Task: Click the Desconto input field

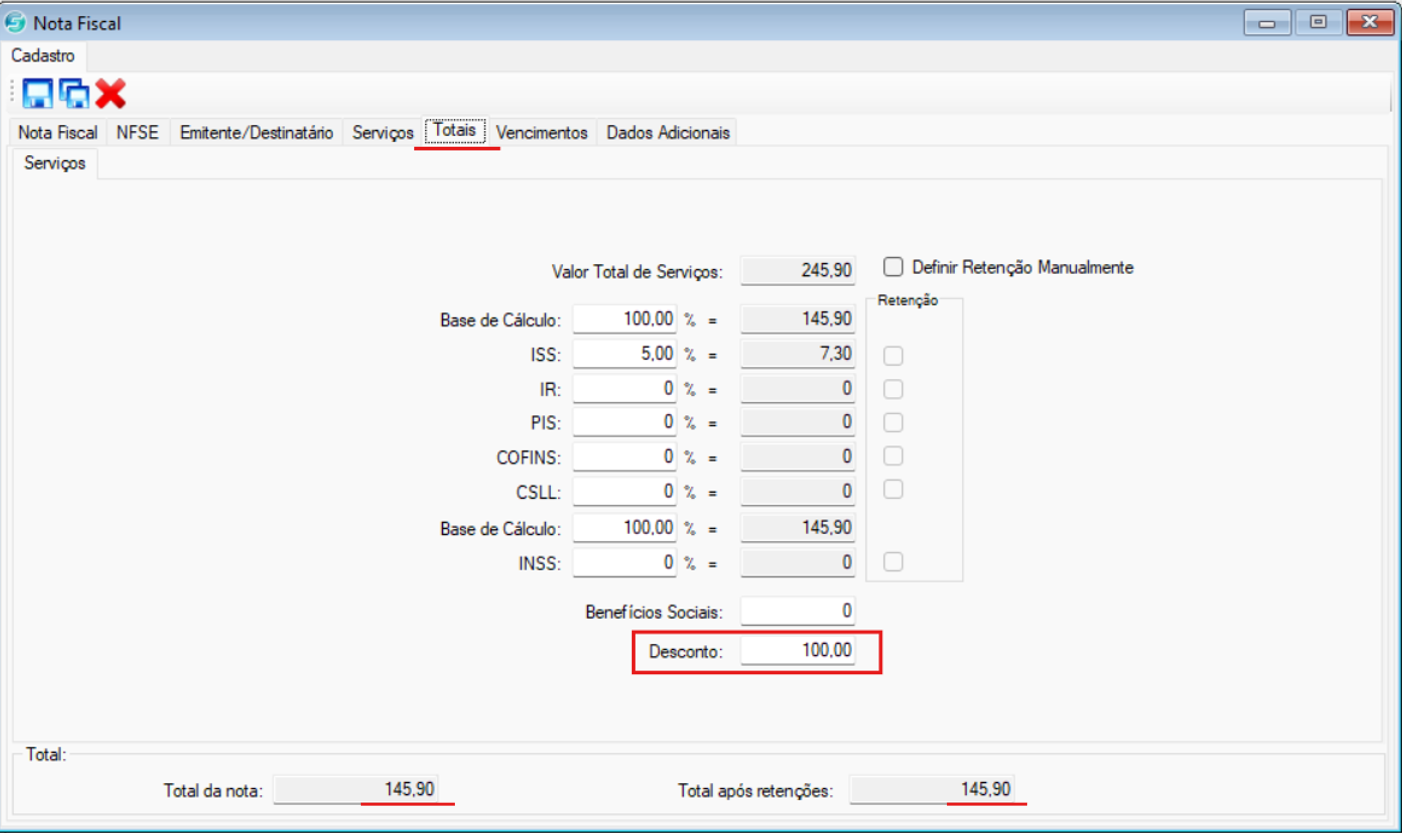Action: pos(798,651)
